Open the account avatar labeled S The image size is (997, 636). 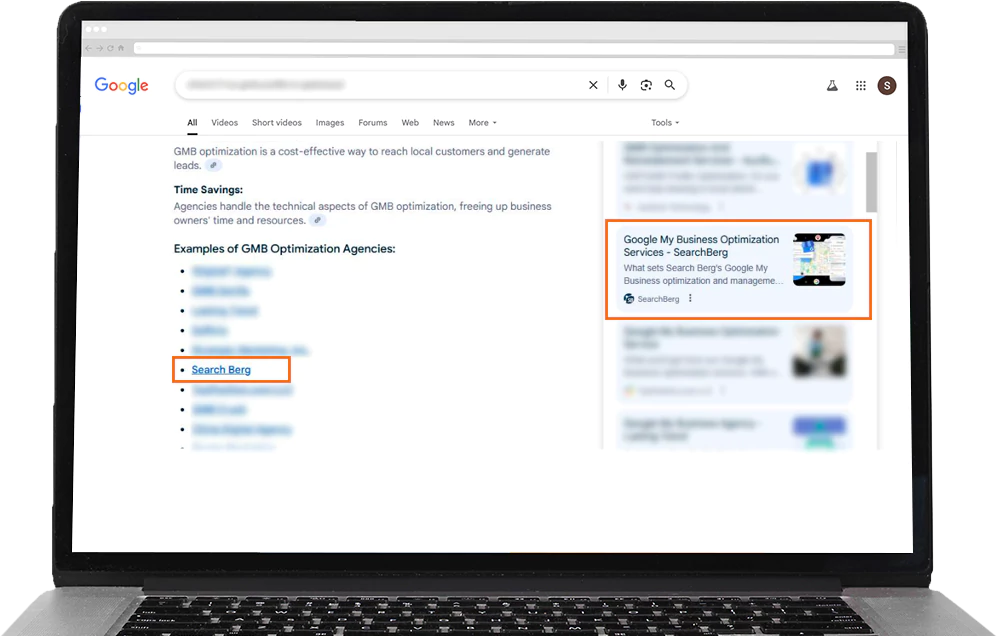tap(887, 85)
